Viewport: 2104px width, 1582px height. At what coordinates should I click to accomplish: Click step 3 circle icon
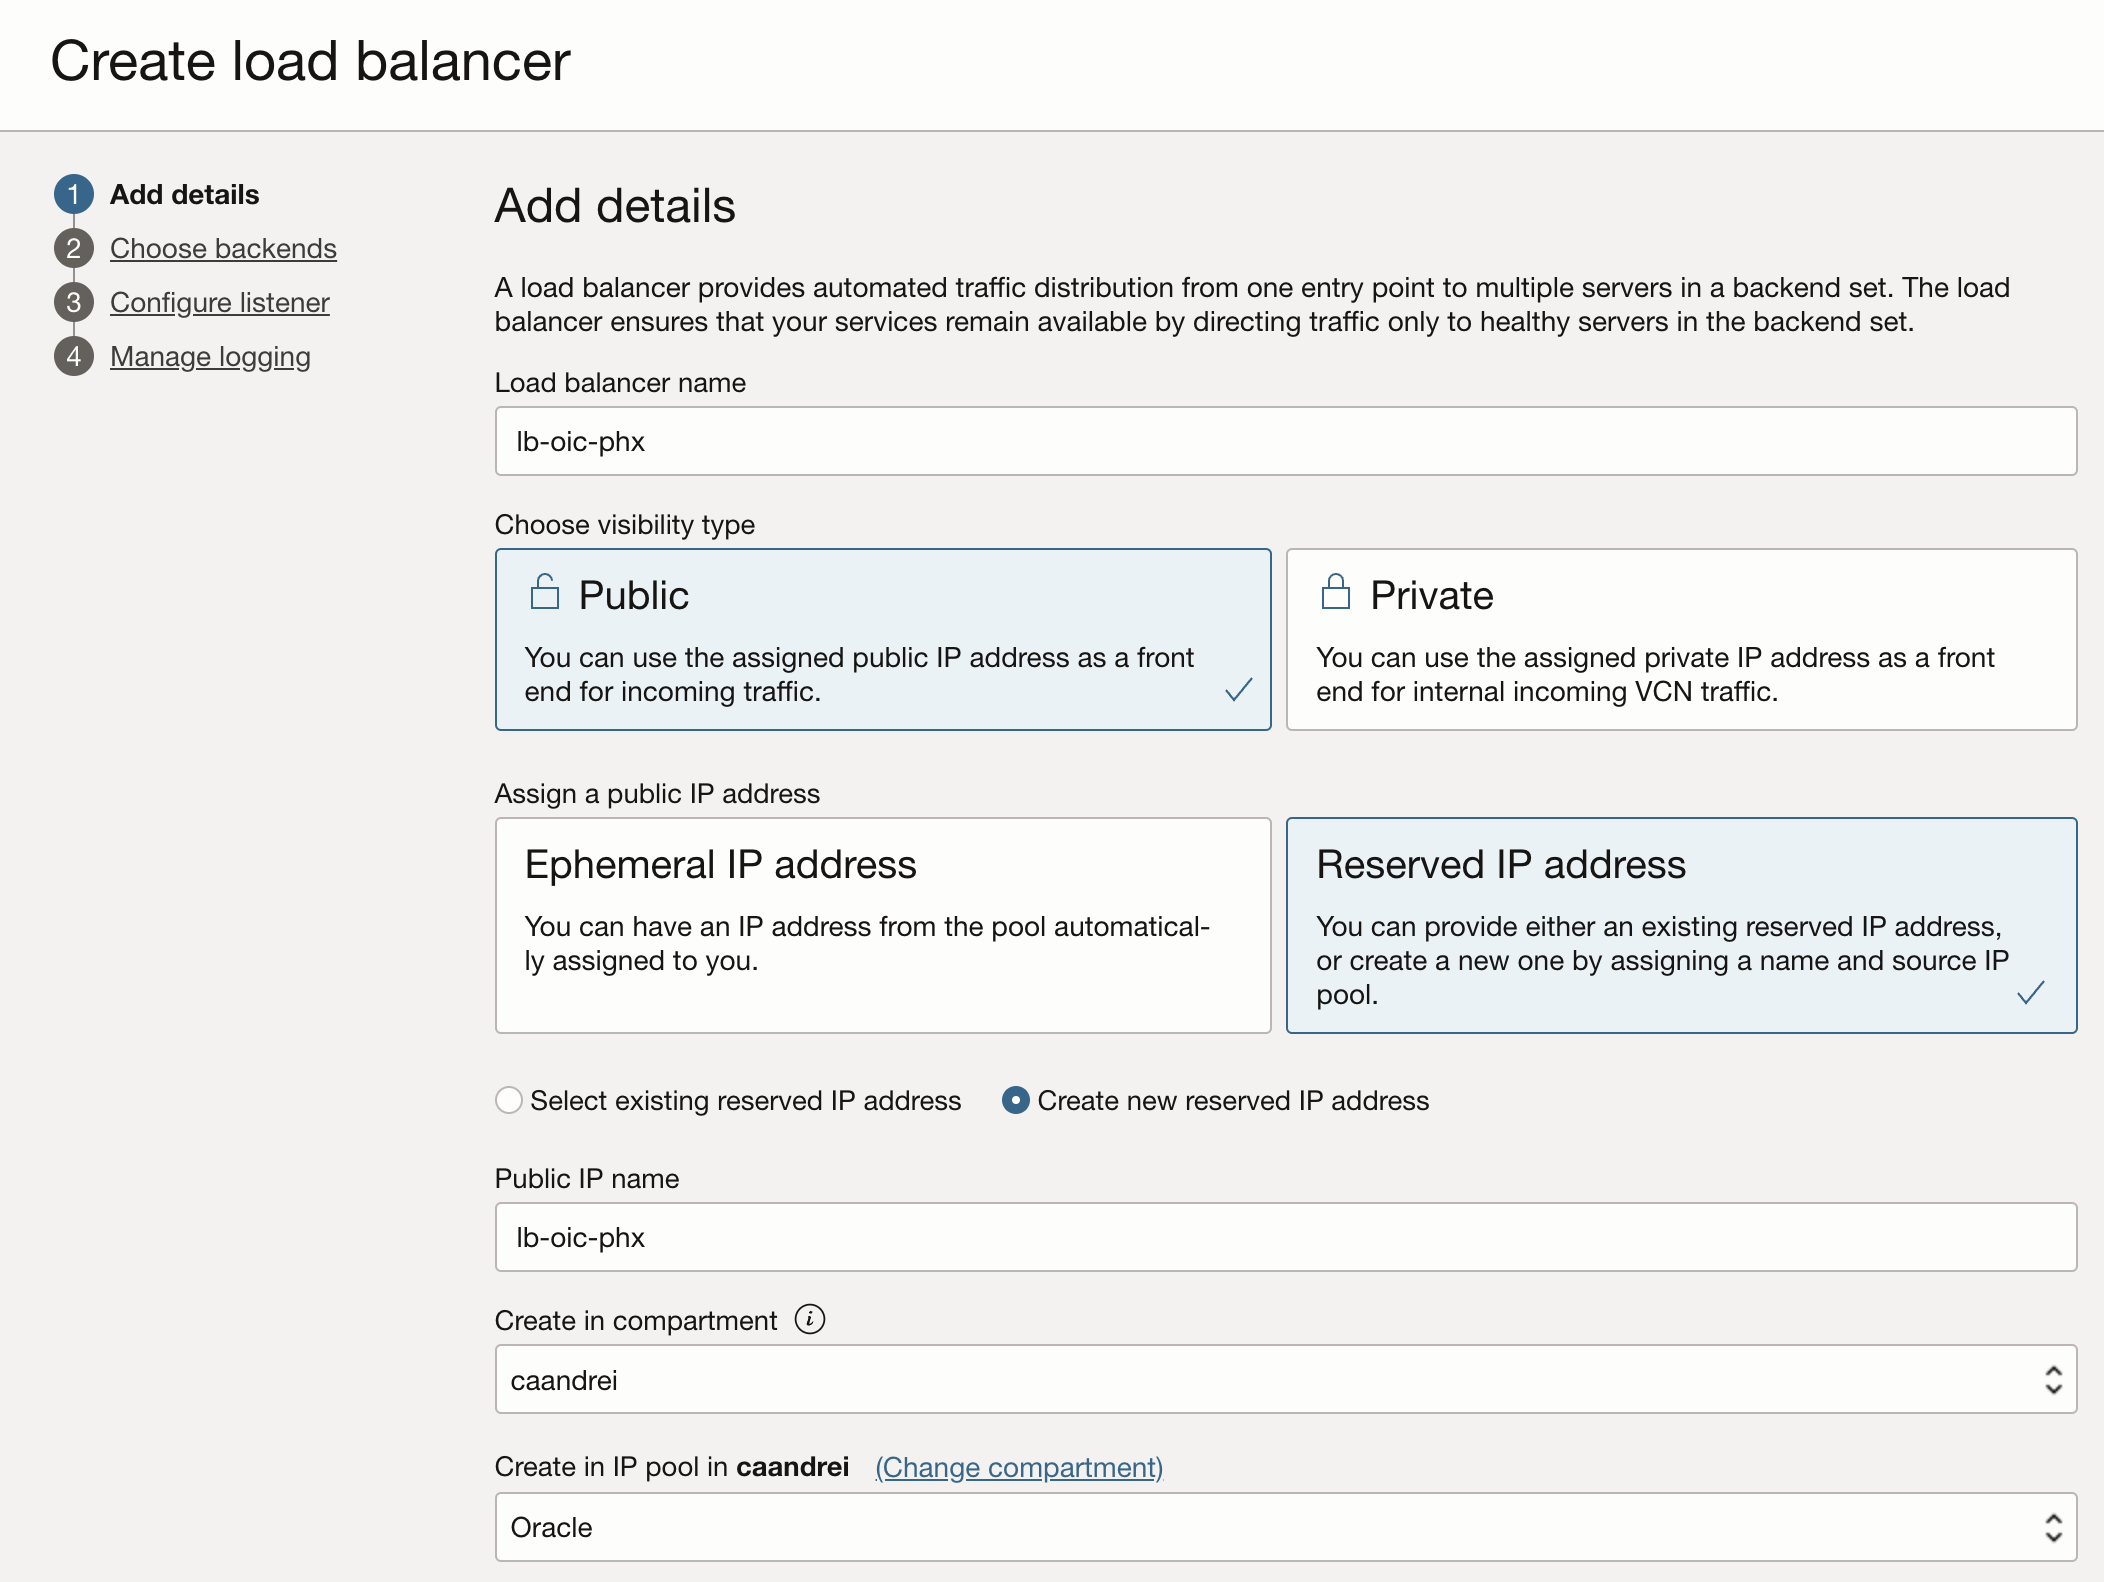click(x=74, y=302)
